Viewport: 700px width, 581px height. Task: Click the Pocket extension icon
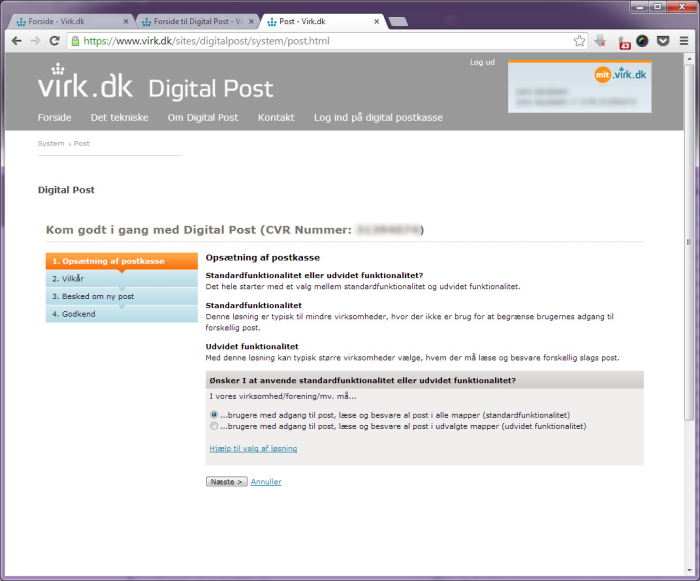coord(663,41)
